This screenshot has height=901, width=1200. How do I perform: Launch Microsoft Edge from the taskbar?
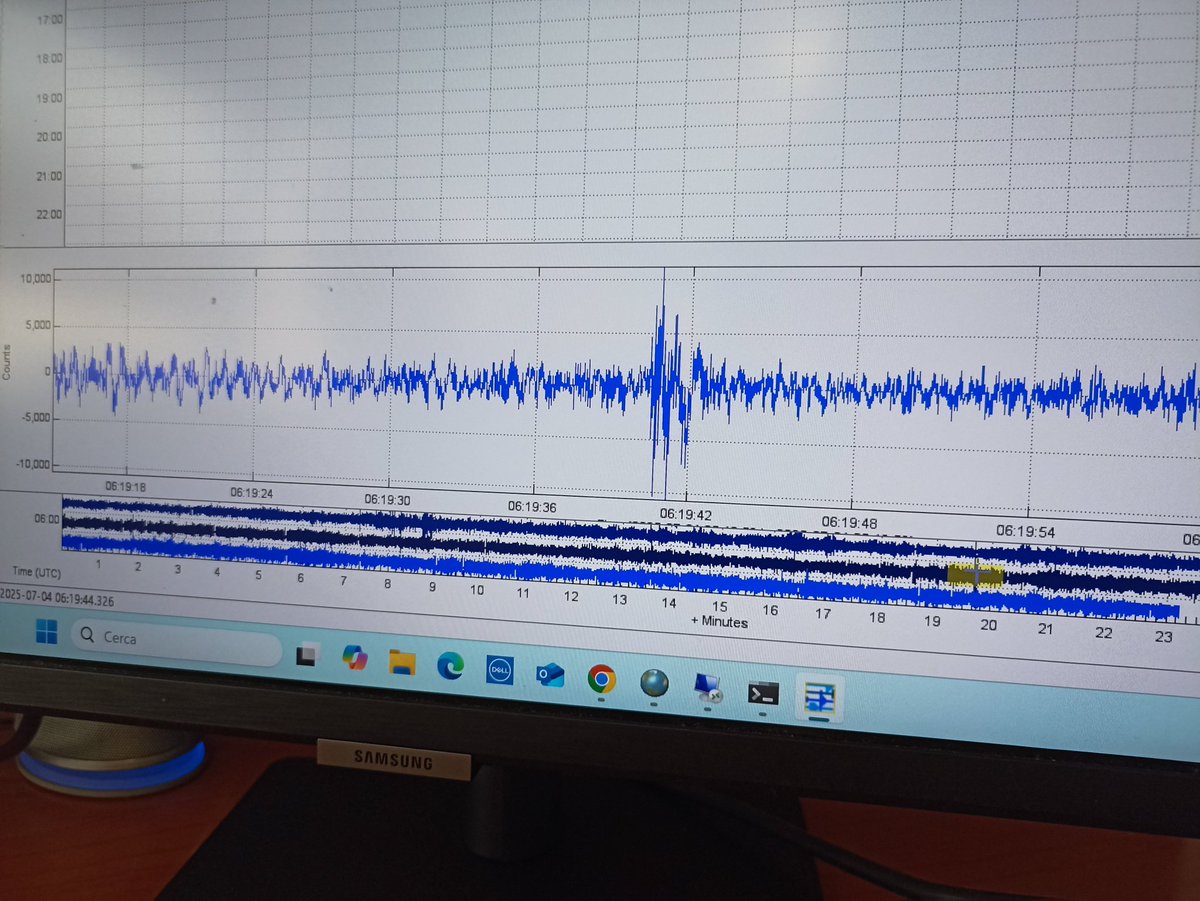point(450,666)
